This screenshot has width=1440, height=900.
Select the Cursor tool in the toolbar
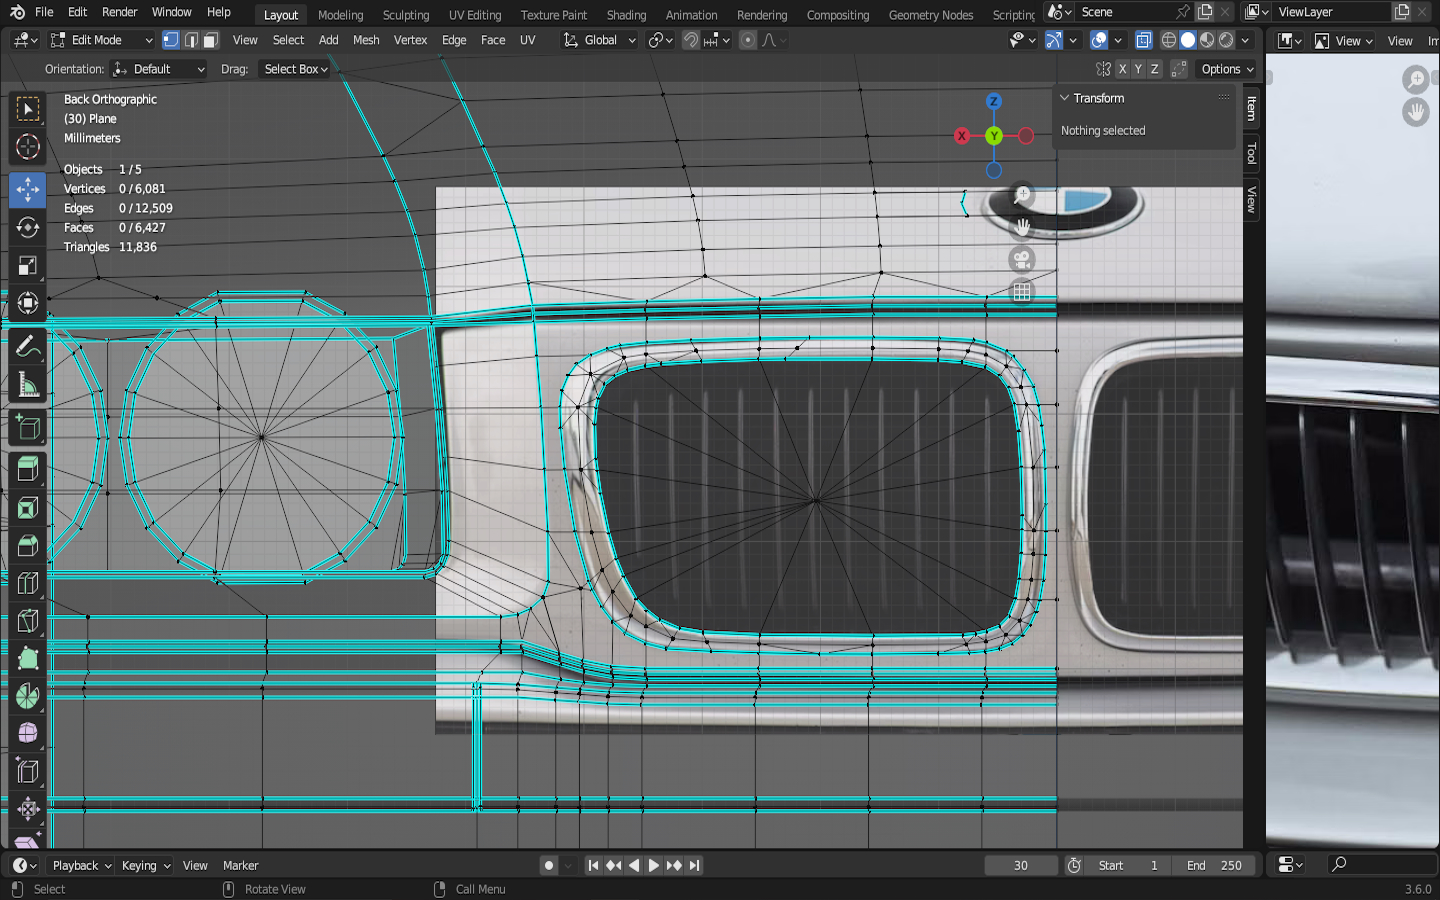pos(28,147)
